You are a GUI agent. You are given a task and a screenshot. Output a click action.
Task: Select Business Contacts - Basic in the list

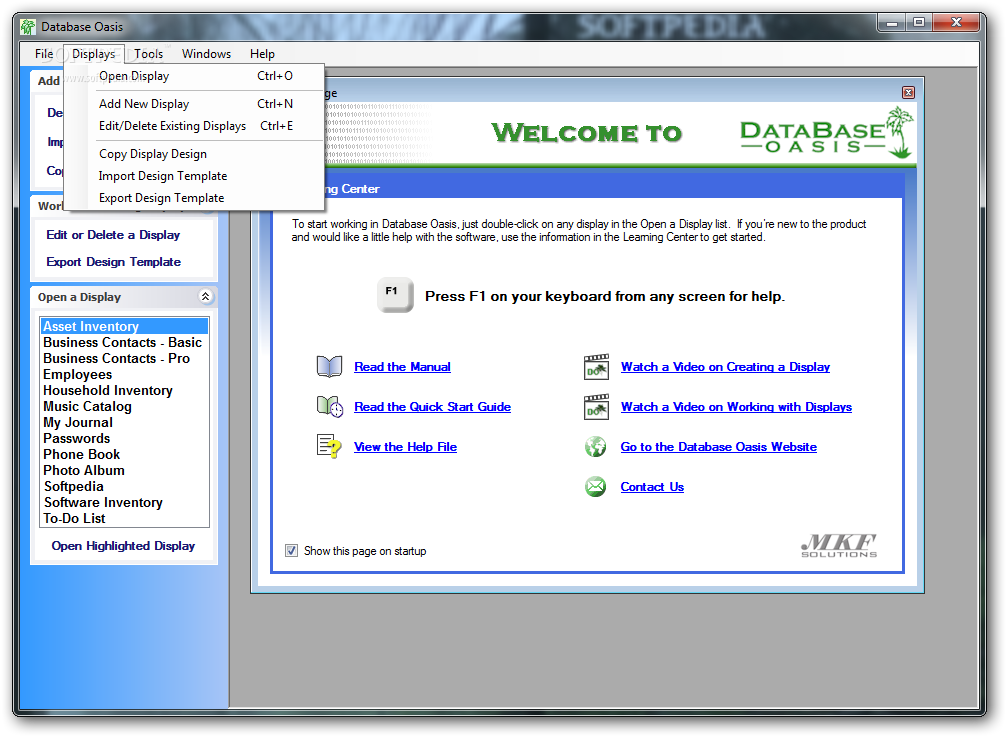125,342
